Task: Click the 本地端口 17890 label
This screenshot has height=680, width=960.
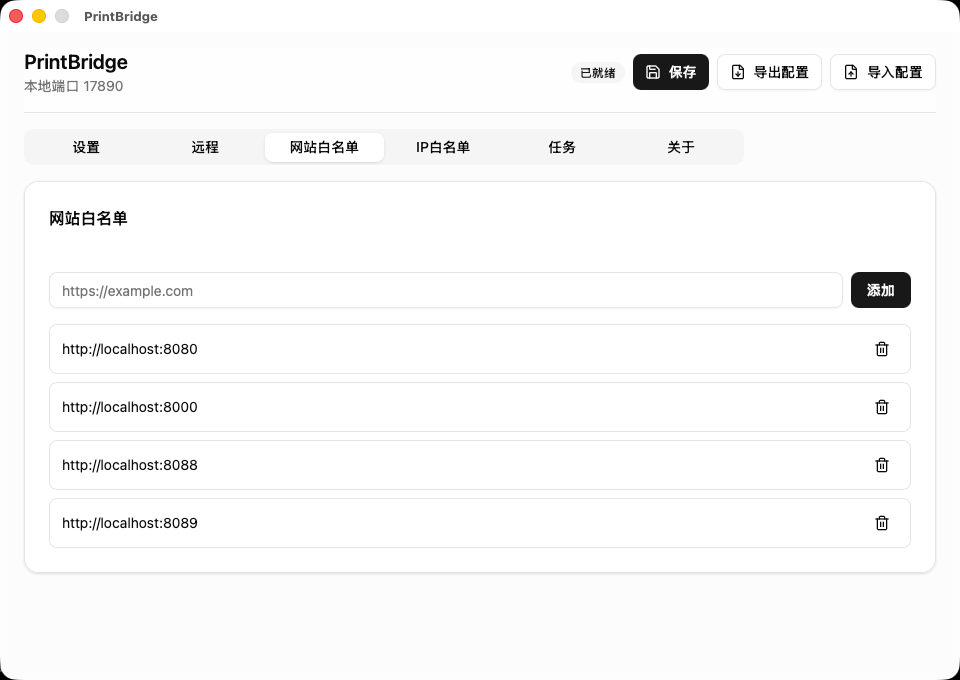Action: [73, 86]
